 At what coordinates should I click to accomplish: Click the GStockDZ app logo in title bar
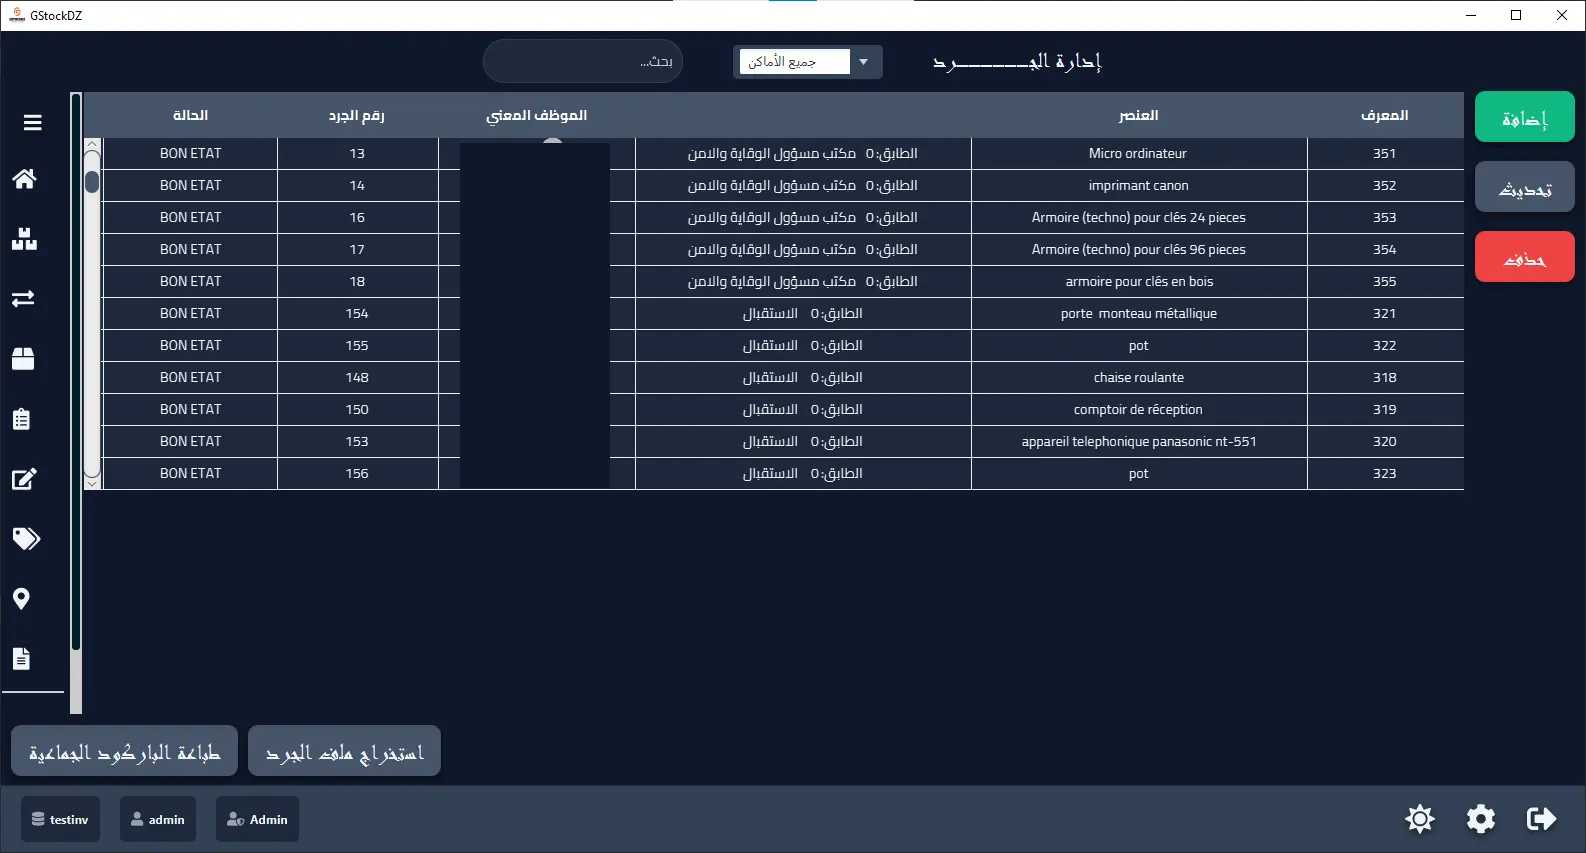point(16,15)
